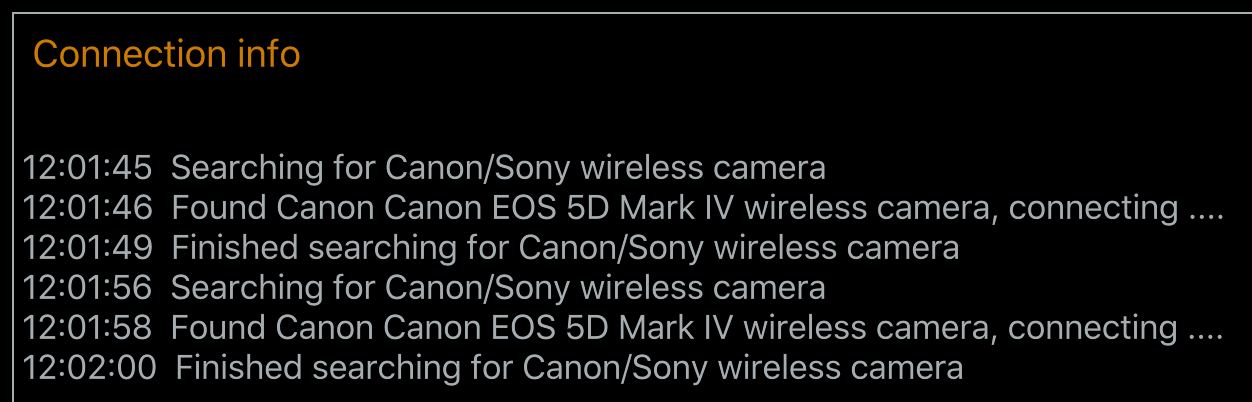Click the trailing dots after connecting at 12:01:58

(1206, 337)
